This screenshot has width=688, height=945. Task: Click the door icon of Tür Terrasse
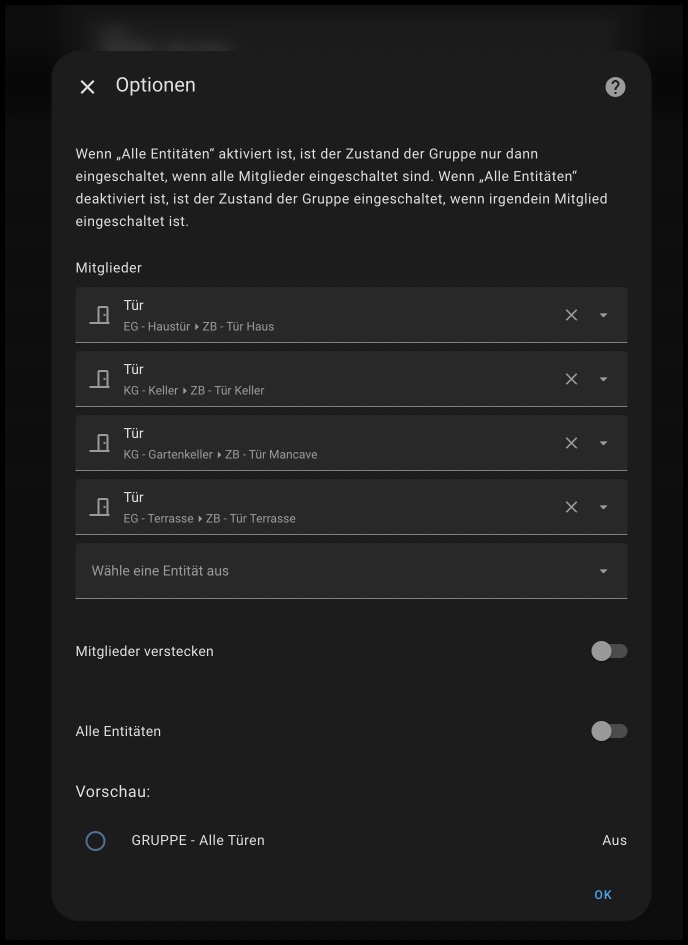point(100,507)
